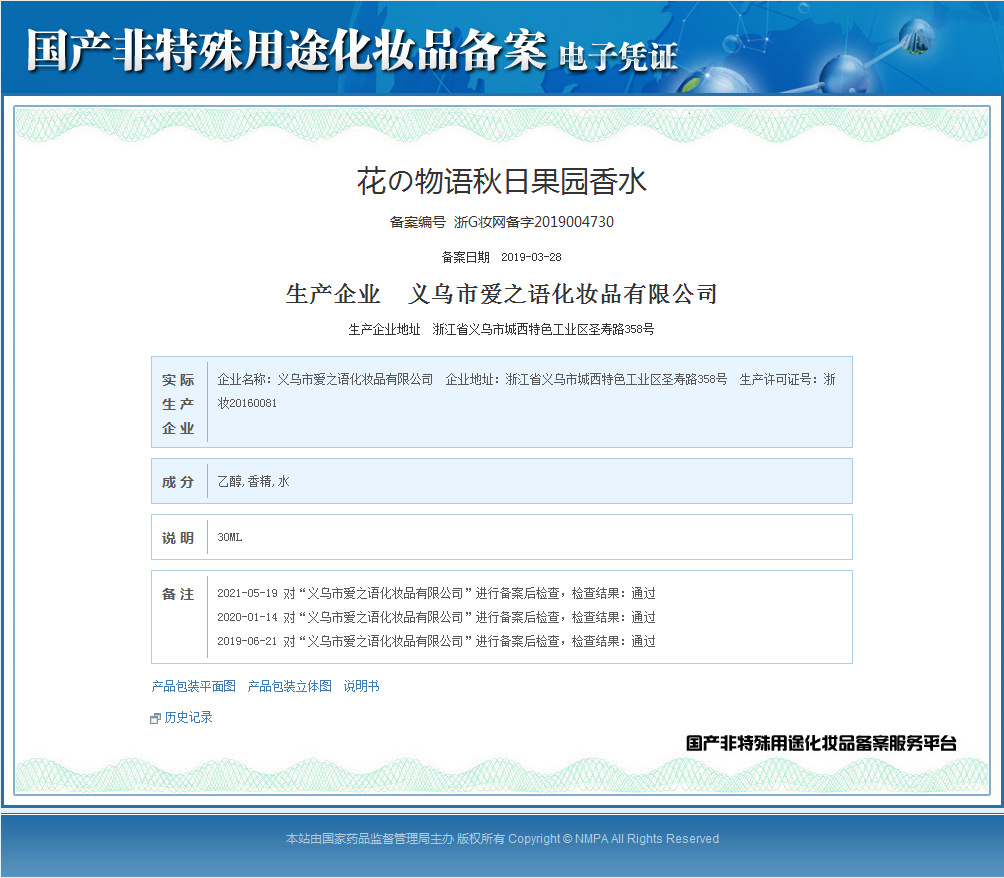The width and height of the screenshot is (1004, 878).
Task: Open the 历史记录 link
Action: (x=188, y=717)
